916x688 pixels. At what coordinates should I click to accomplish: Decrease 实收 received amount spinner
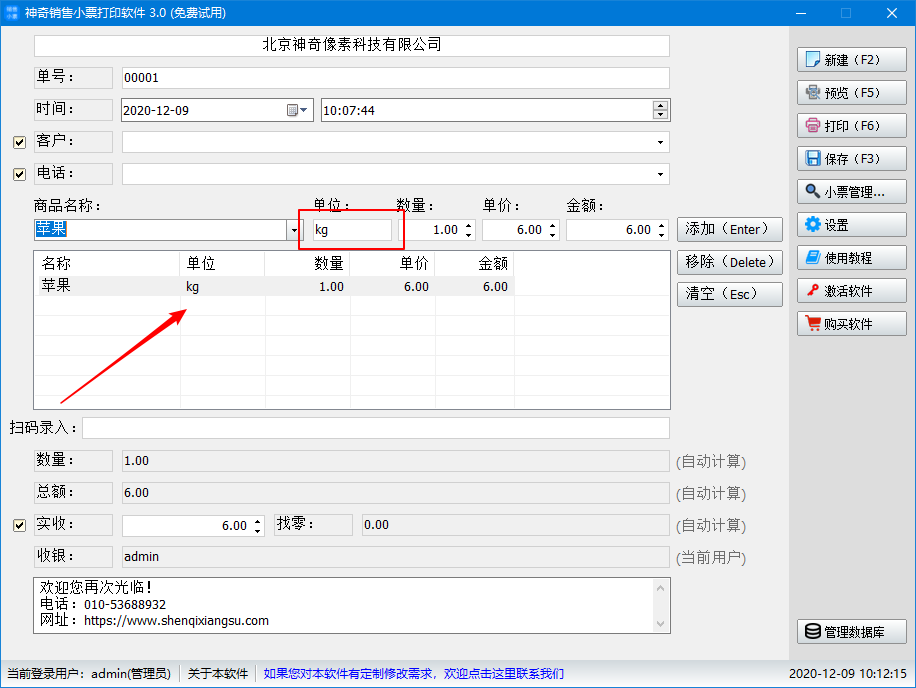pos(258,530)
